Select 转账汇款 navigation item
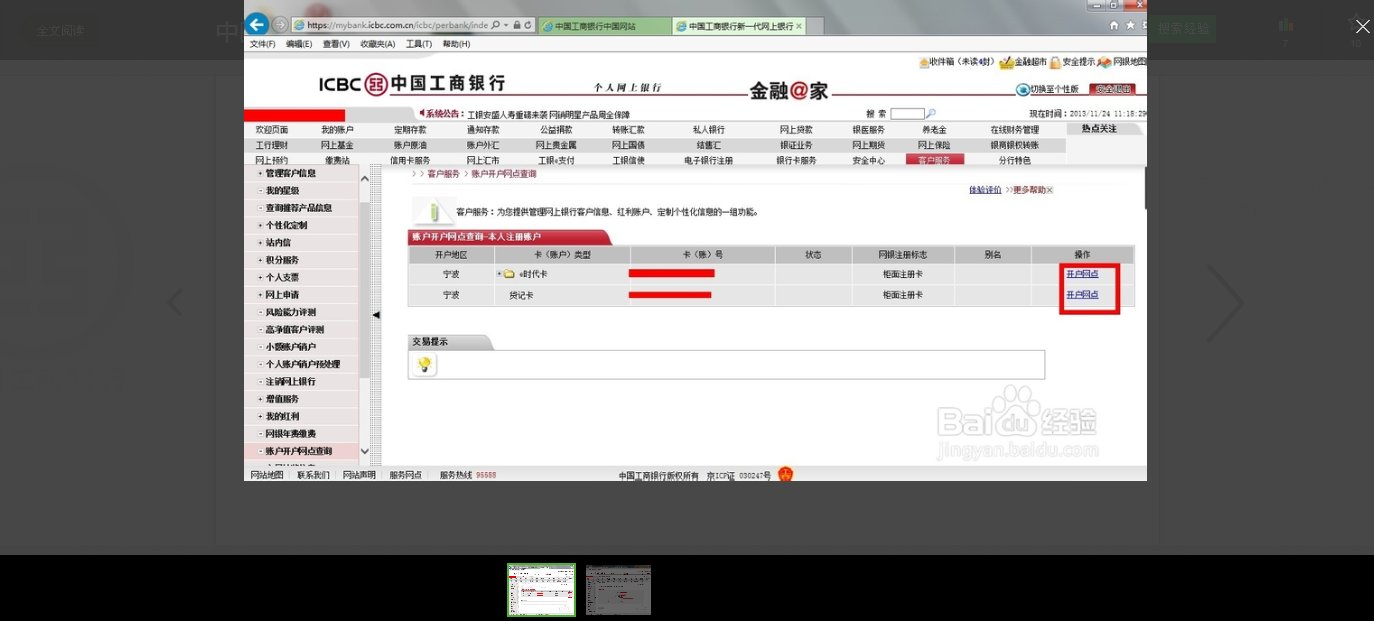1374x621 pixels. pyautogui.click(x=628, y=130)
